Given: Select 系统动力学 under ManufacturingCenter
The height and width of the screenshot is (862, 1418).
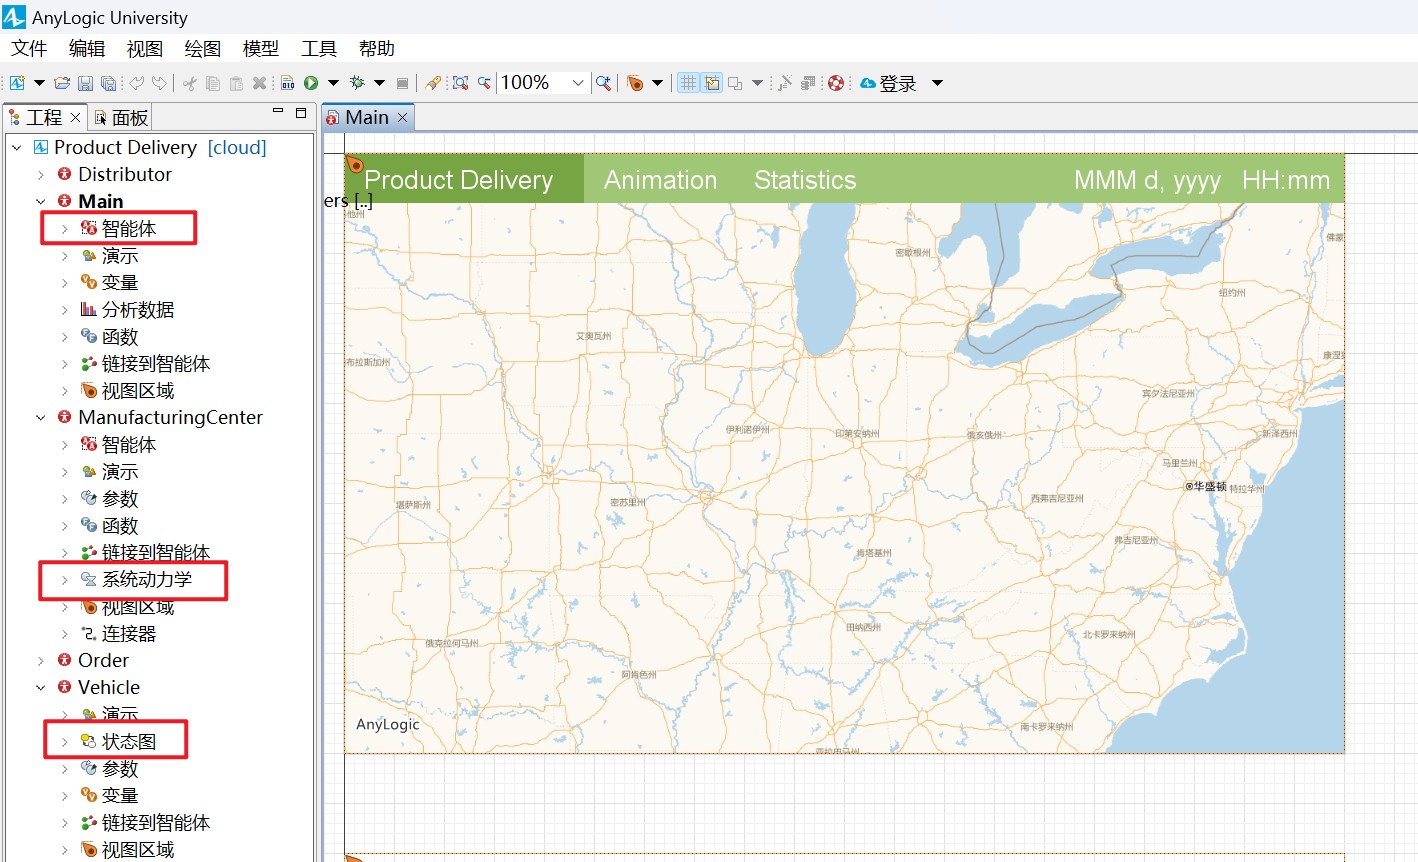Looking at the screenshot, I should pos(146,580).
